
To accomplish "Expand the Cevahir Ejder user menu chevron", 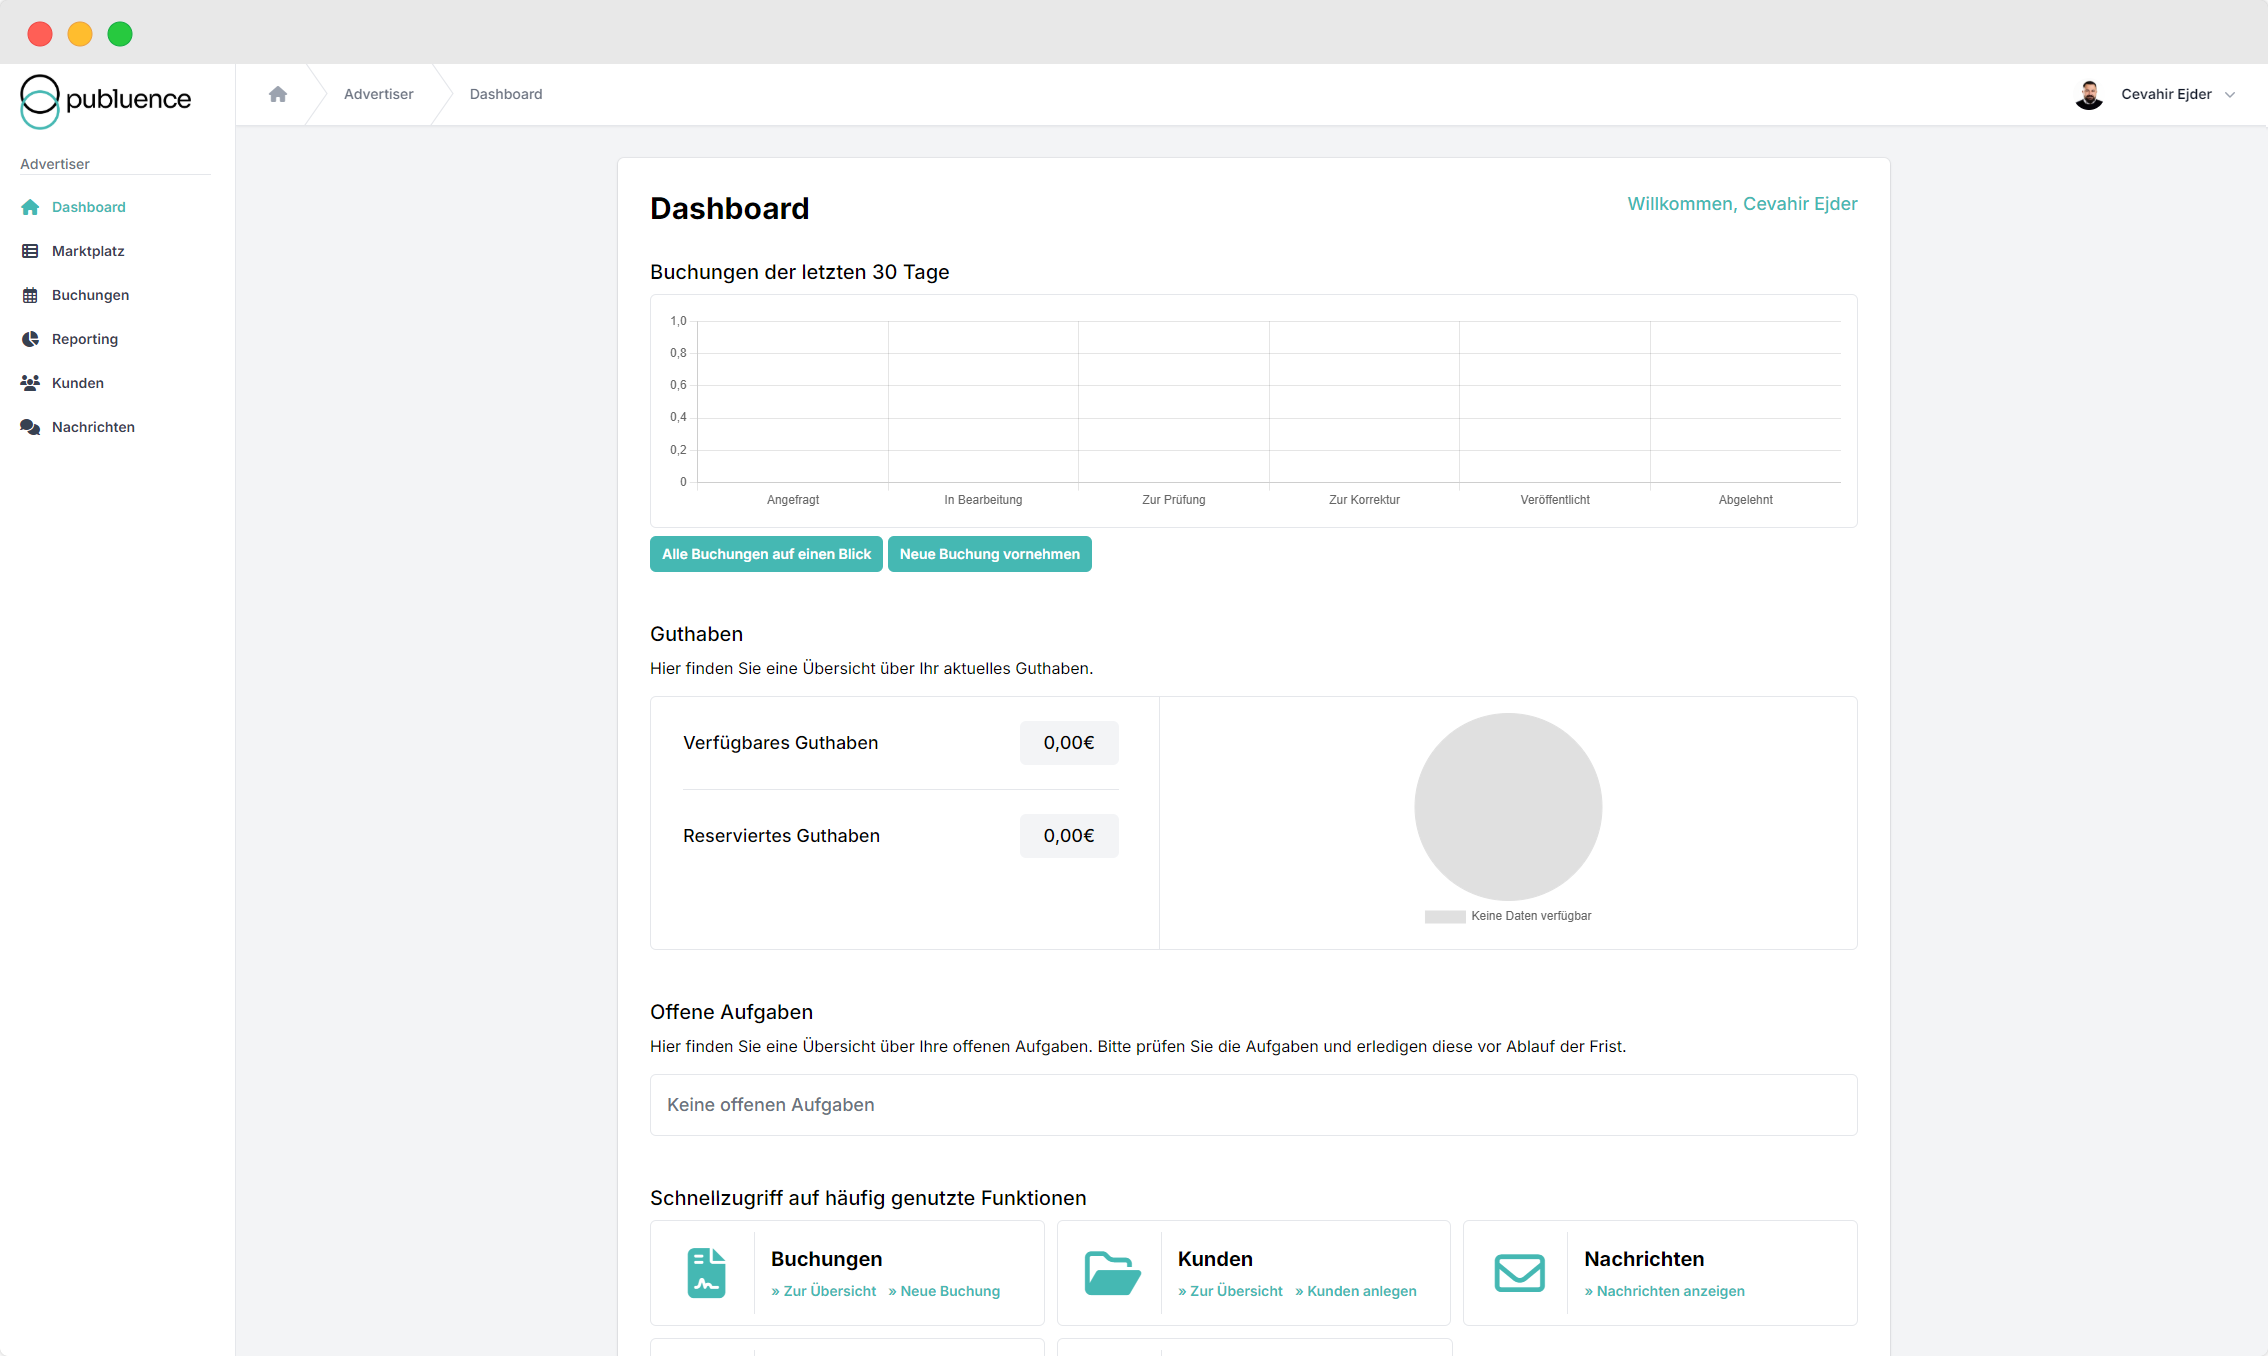I will pos(2229,95).
